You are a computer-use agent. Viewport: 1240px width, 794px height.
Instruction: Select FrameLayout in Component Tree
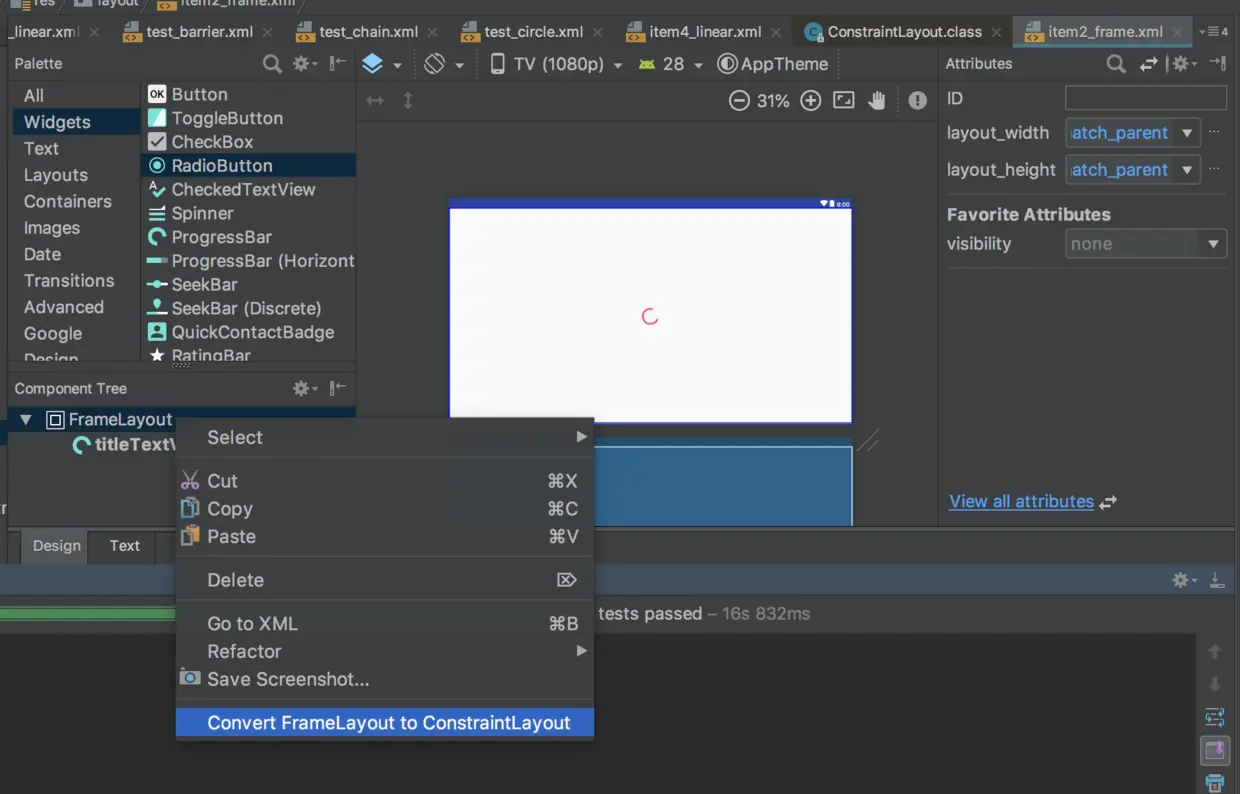(120, 420)
